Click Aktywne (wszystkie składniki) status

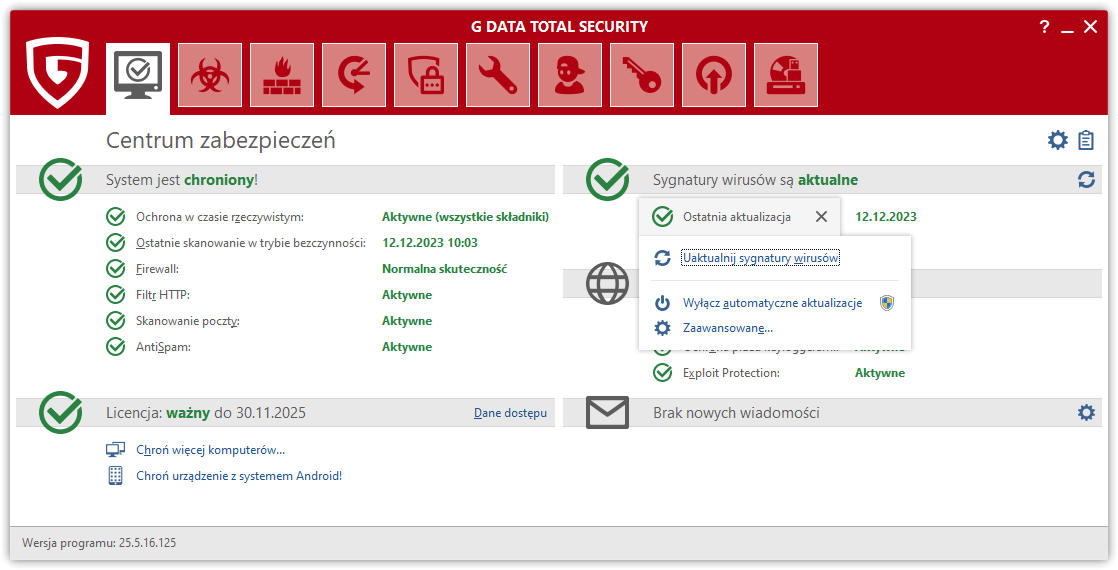pos(466,217)
